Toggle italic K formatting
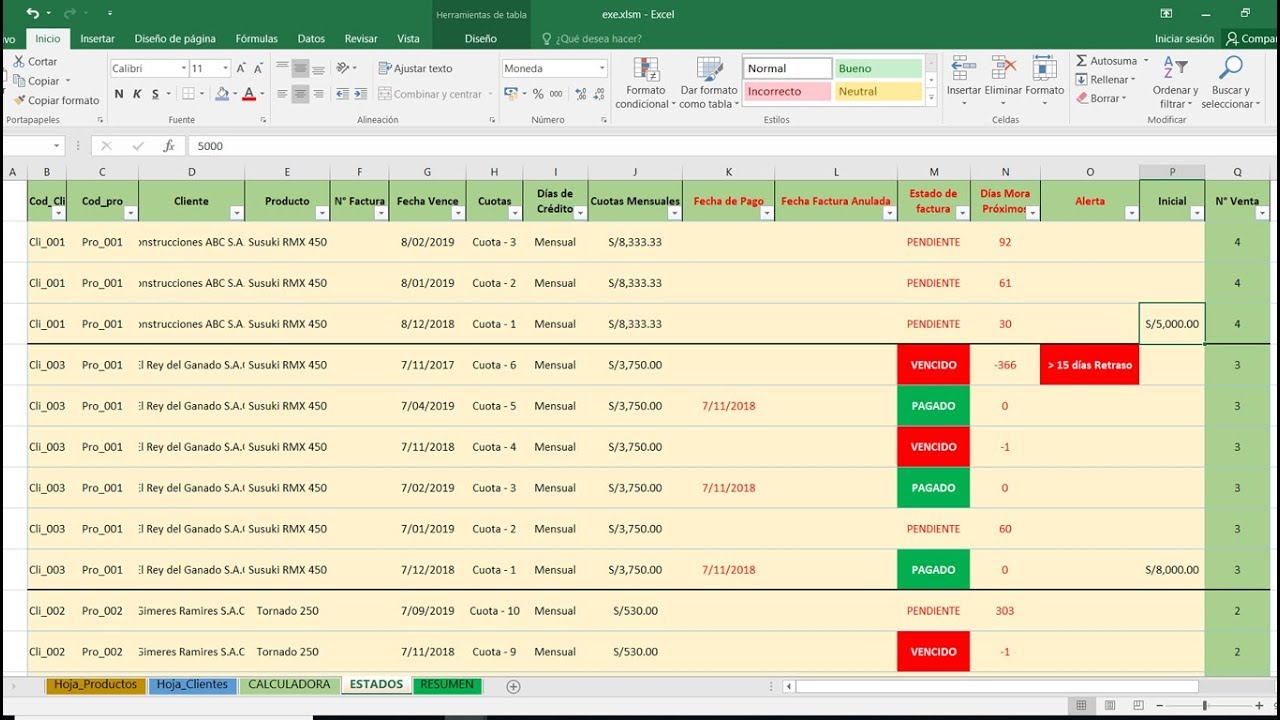The width and height of the screenshot is (1280, 720). coord(137,94)
